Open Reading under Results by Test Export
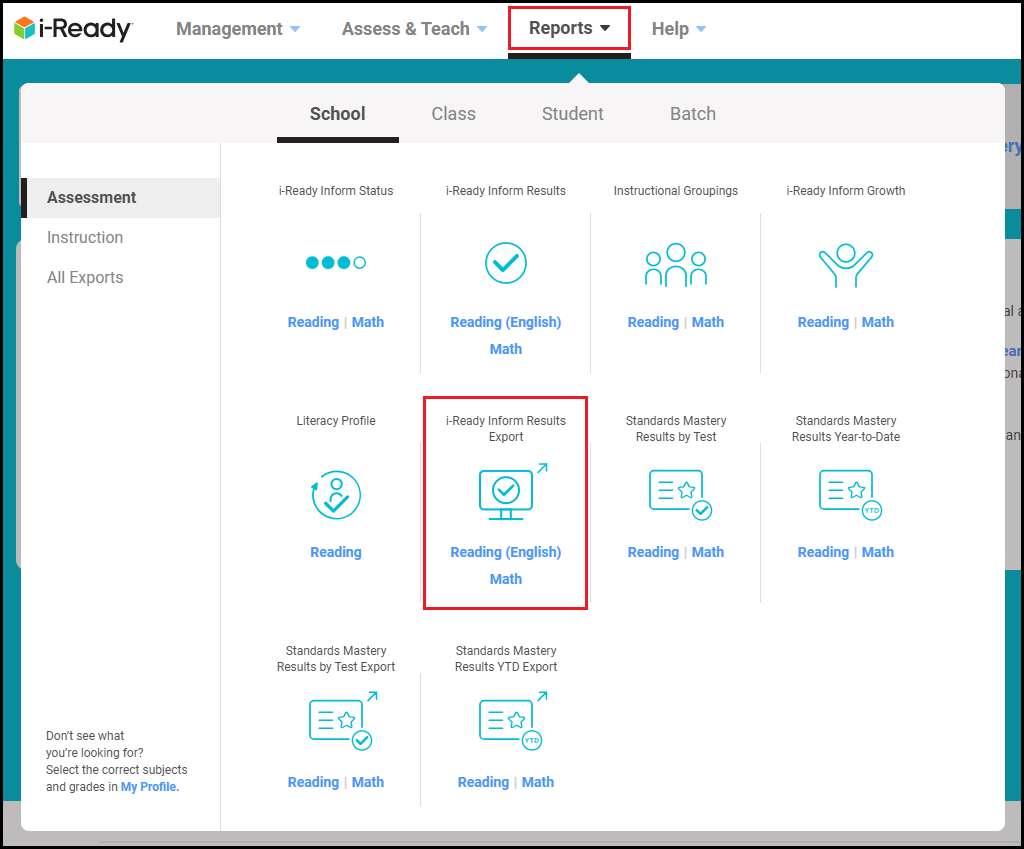Screen dimensions: 1024x849 [313, 782]
